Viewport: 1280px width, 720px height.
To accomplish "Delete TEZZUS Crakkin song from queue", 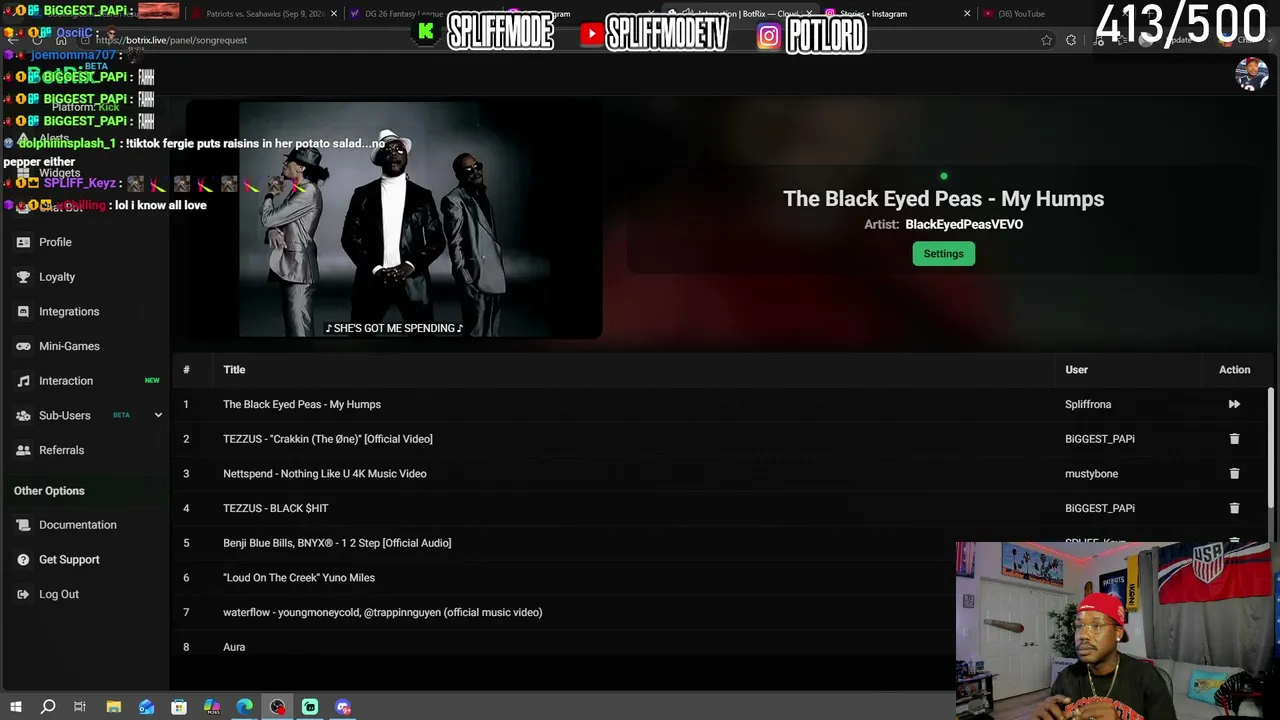I will point(1234,439).
